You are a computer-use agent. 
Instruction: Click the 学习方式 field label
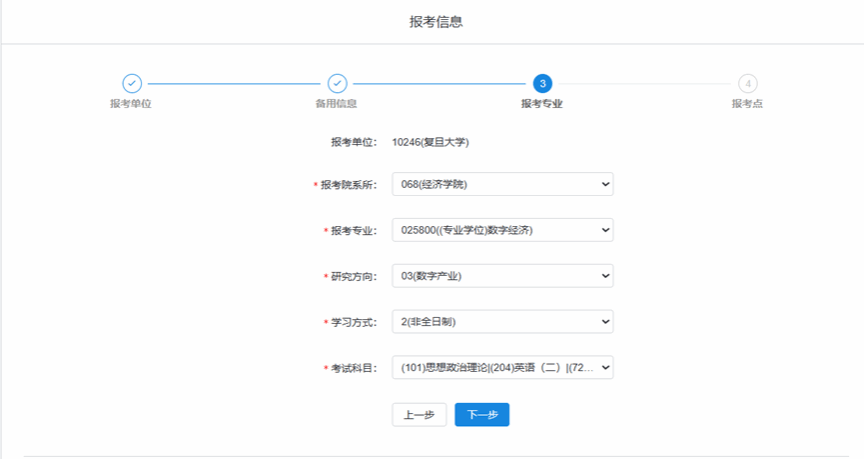(x=353, y=323)
